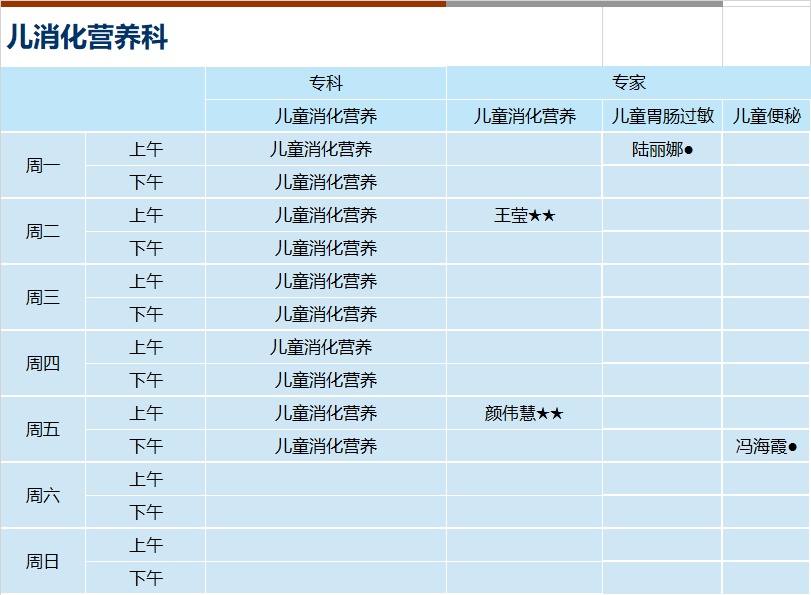Image resolution: width=811 pixels, height=595 pixels.
Task: Select doctor 颜伟慧★★ on Friday morning
Action: 524,413
